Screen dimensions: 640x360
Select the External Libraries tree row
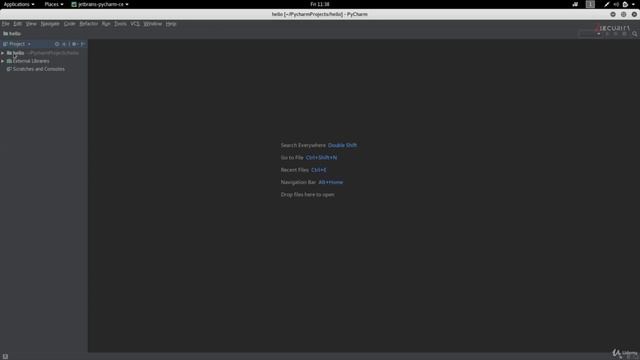pyautogui.click(x=44, y=61)
